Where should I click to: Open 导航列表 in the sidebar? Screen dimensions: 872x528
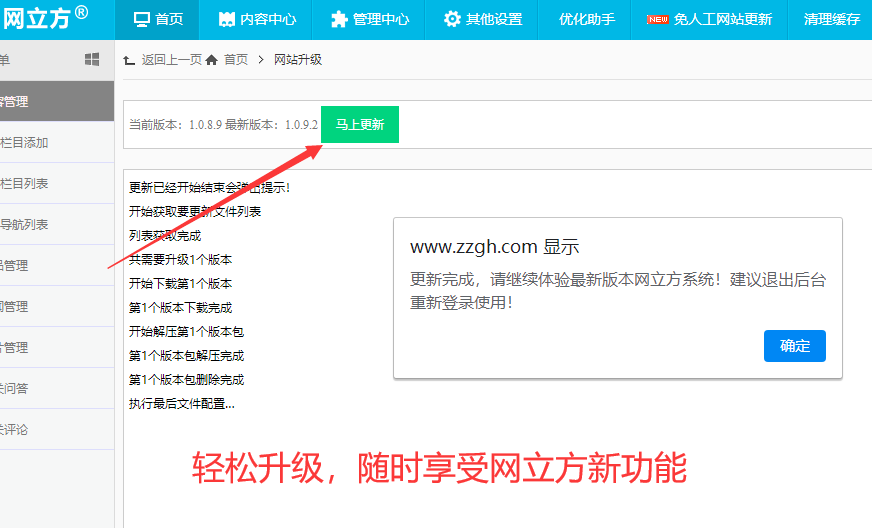pos(57,225)
